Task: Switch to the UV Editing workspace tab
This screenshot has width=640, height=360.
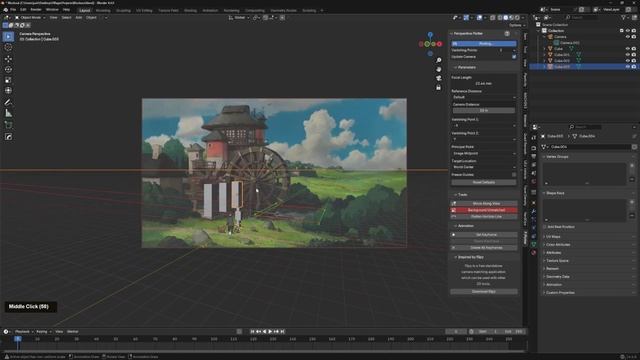Action: [144, 11]
